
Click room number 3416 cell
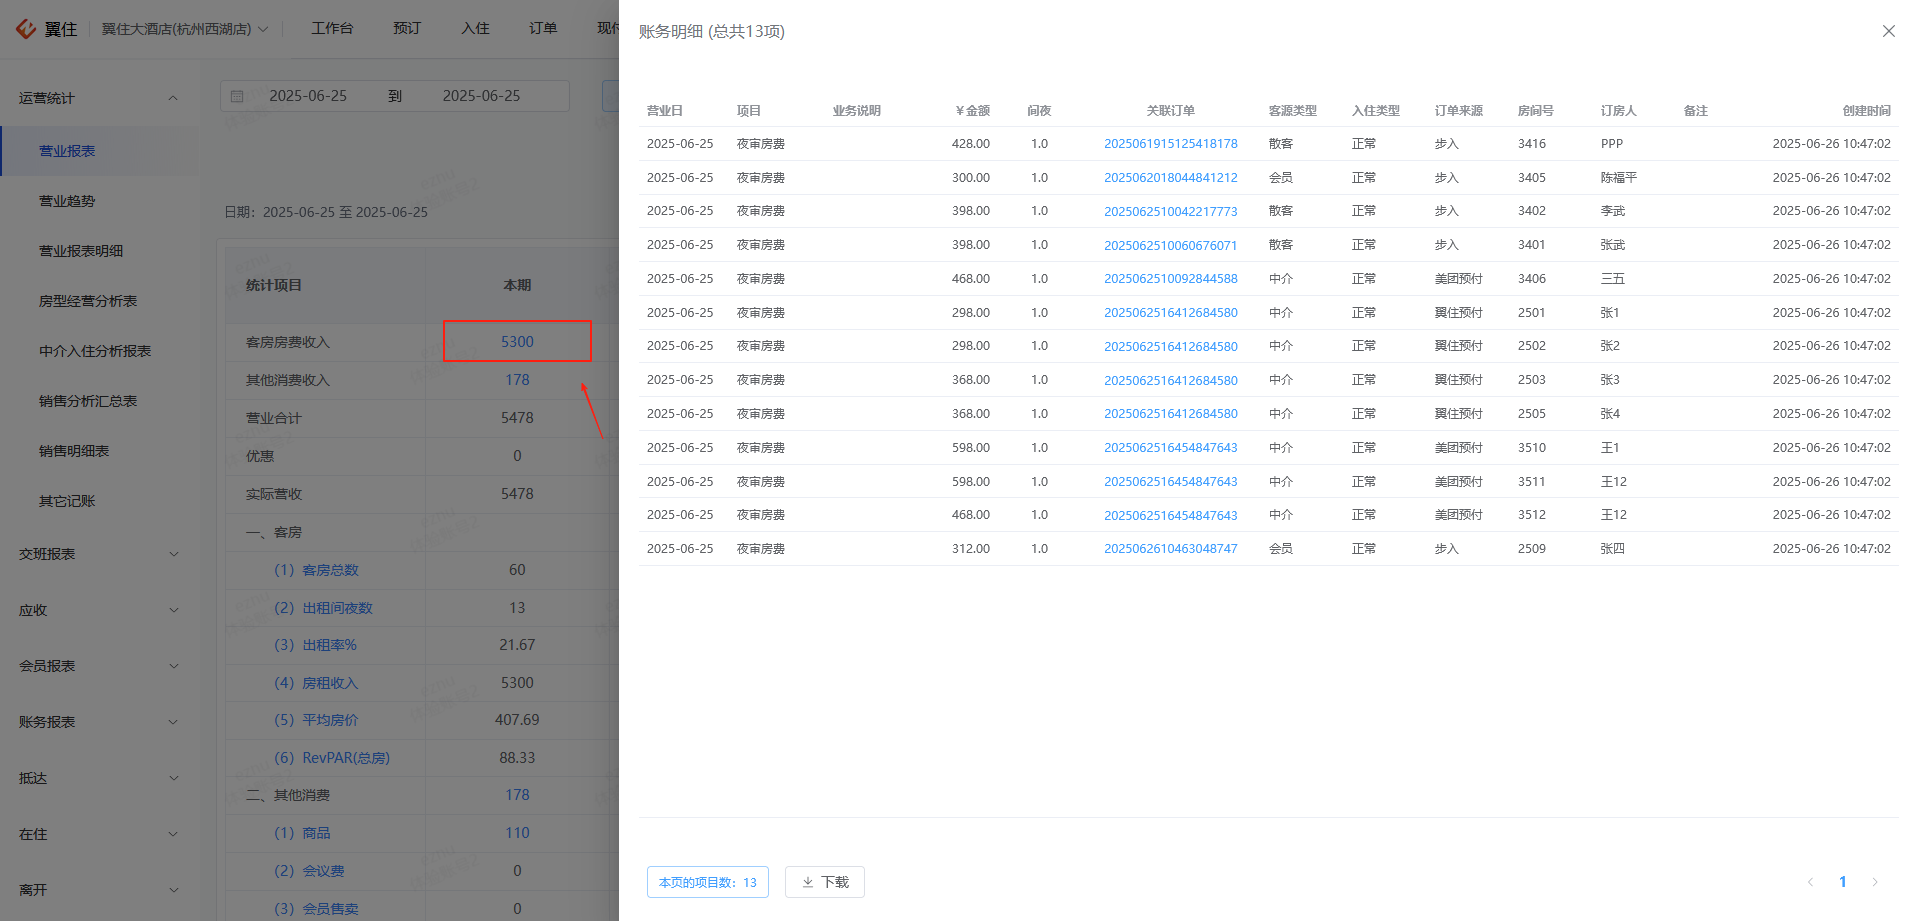[x=1531, y=144]
